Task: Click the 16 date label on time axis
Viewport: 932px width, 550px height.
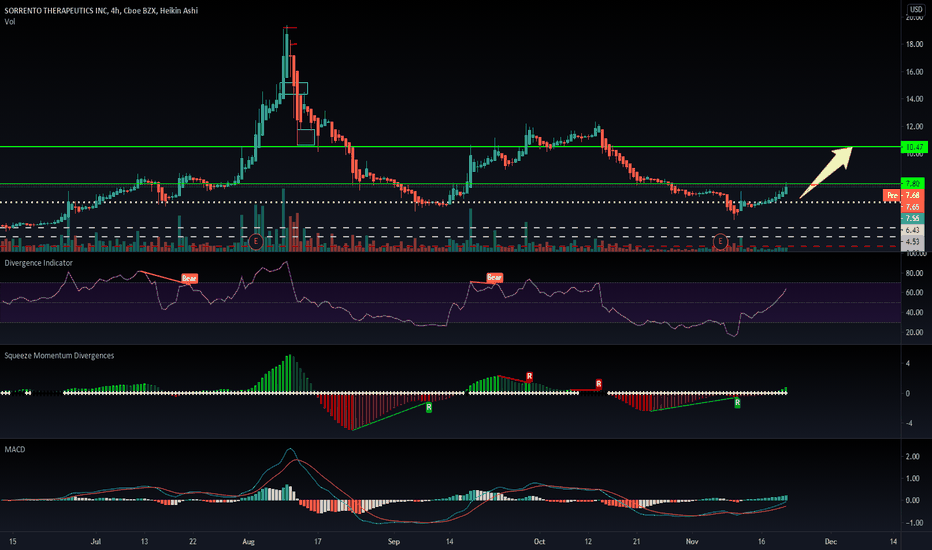Action: [761, 542]
